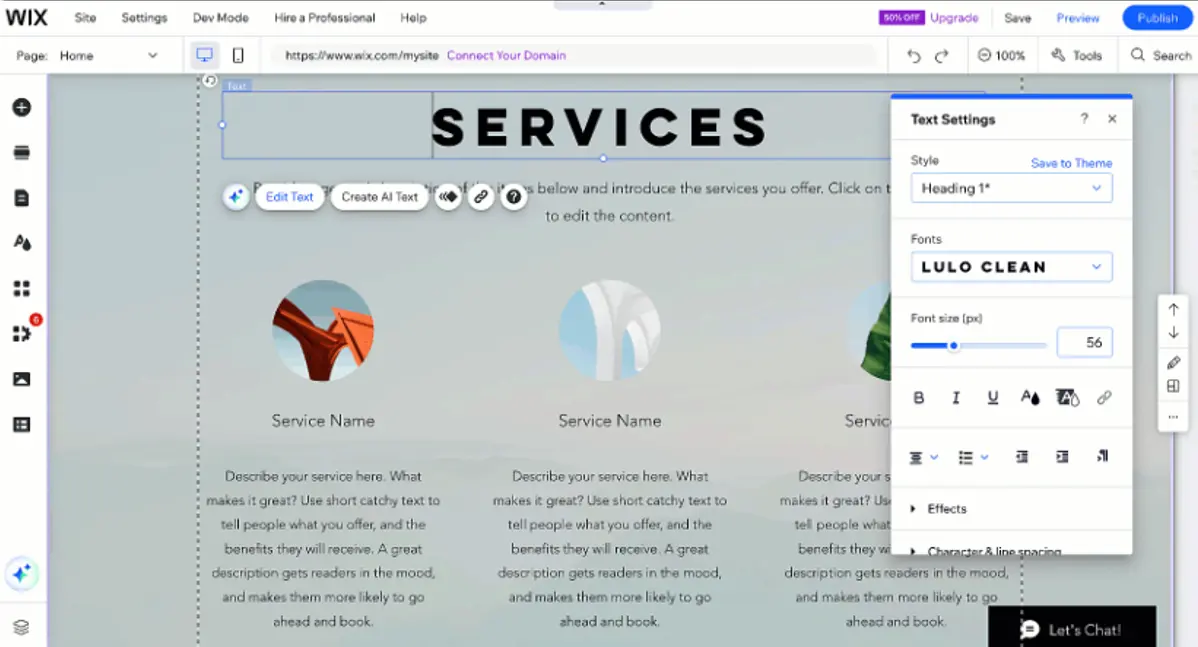Open the Settings menu

click(x=144, y=18)
